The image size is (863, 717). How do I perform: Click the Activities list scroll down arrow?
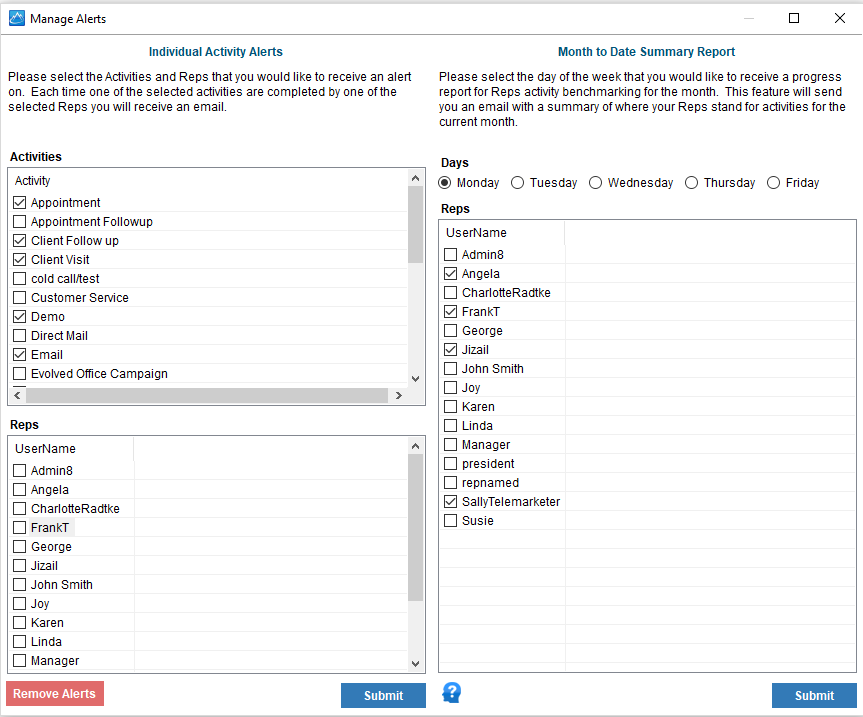[x=416, y=379]
